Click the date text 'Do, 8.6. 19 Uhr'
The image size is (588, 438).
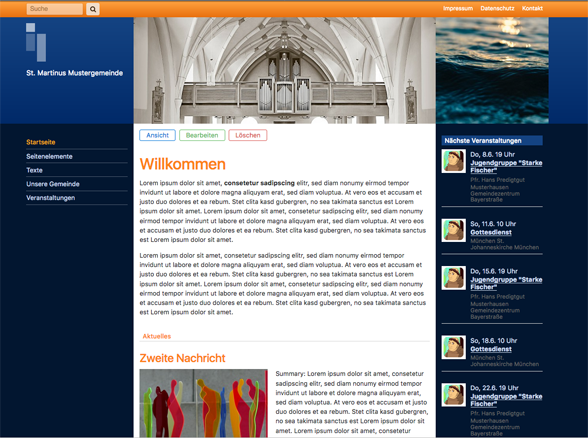tap(493, 154)
